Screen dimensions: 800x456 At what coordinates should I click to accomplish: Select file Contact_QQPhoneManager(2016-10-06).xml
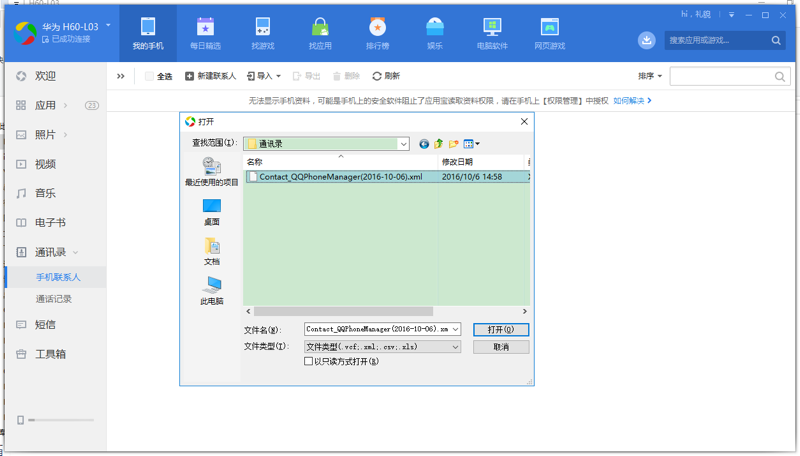340,177
